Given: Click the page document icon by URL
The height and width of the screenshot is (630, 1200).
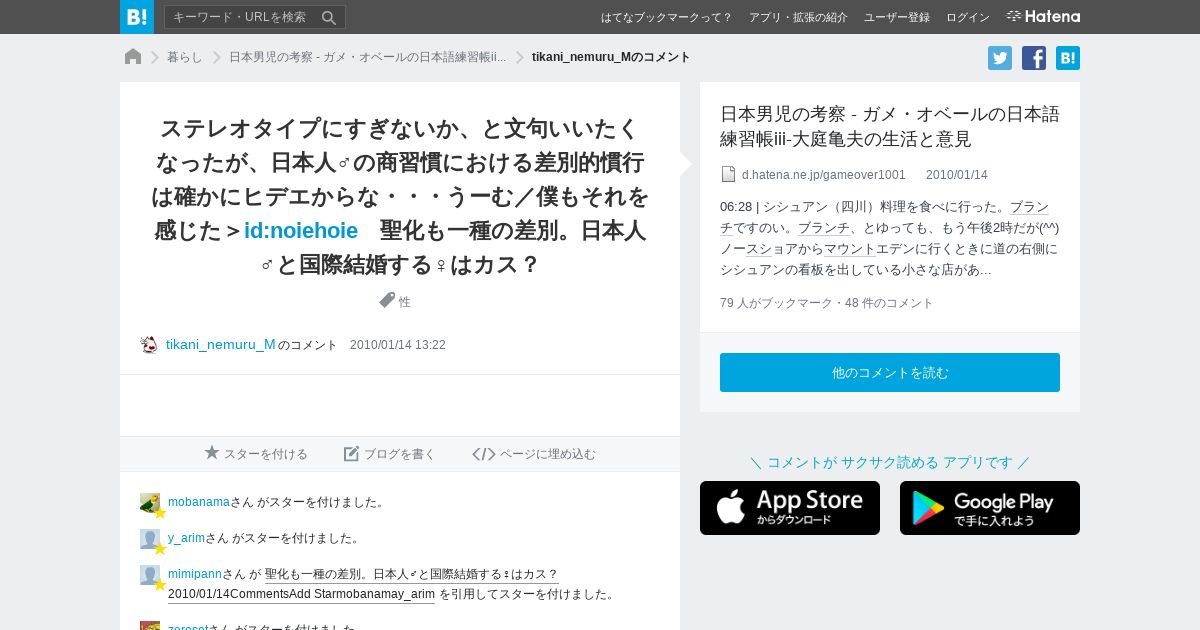Looking at the screenshot, I should 728,174.
